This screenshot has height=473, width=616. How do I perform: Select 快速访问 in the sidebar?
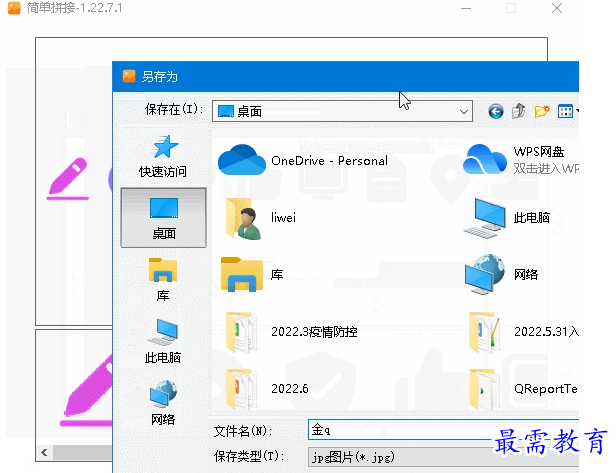[163, 156]
